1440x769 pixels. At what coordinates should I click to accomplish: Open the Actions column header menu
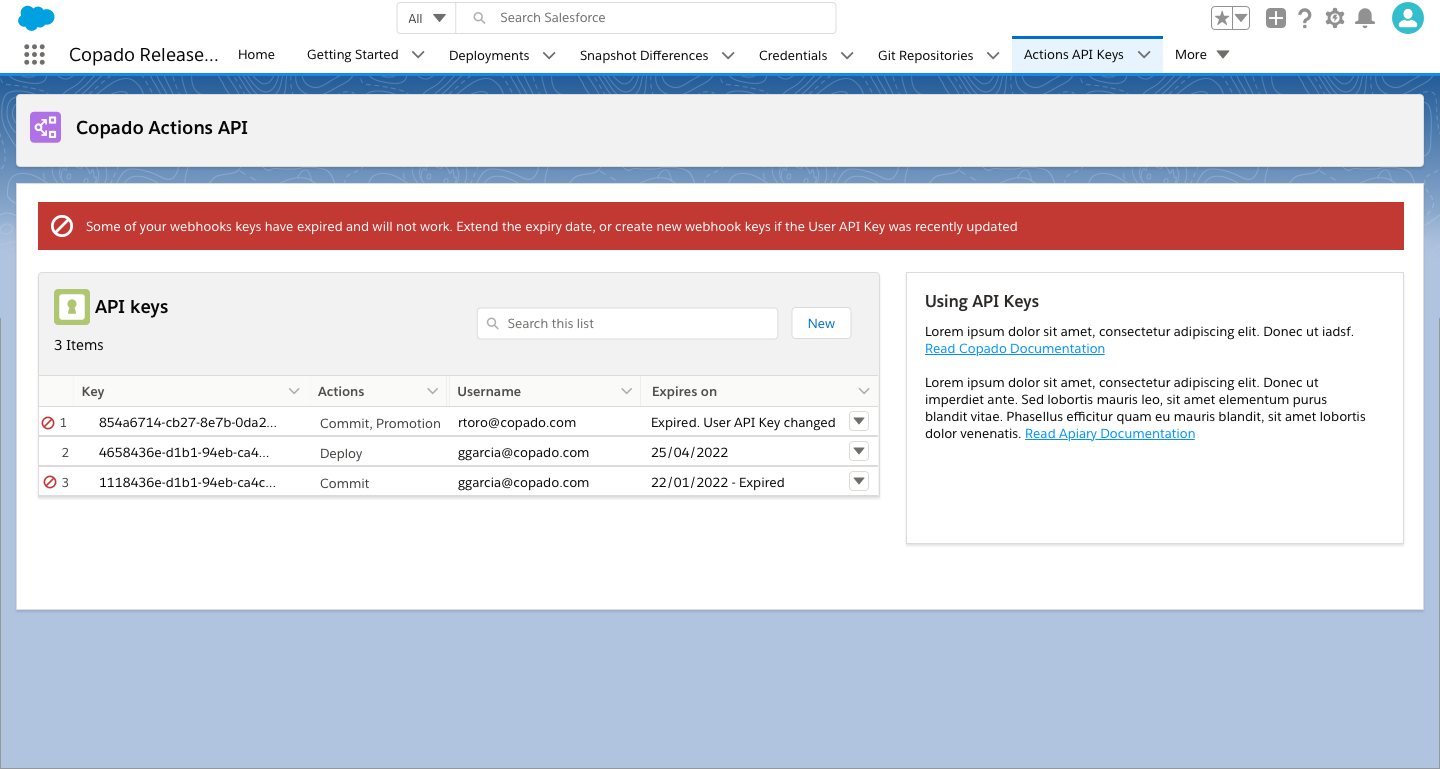[433, 391]
